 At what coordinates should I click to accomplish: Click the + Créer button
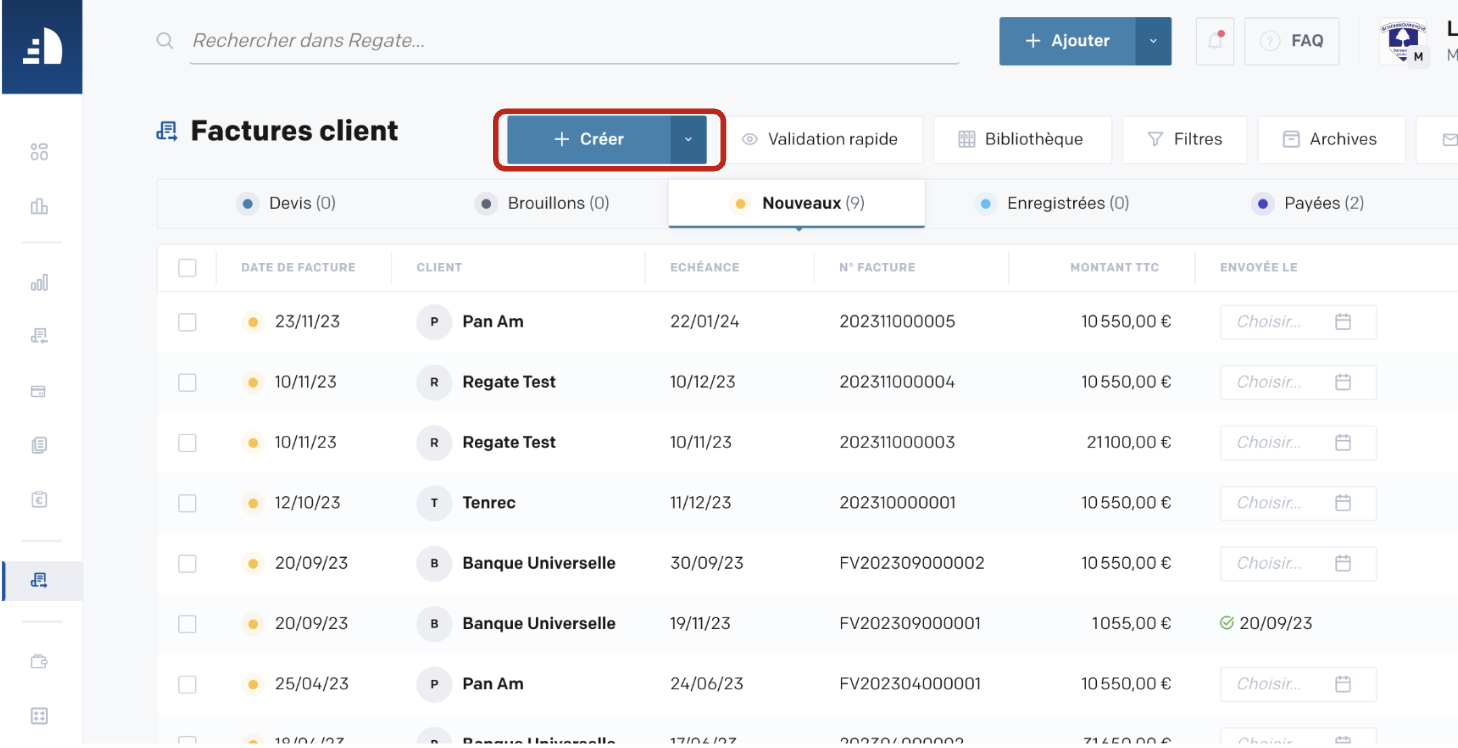(588, 139)
